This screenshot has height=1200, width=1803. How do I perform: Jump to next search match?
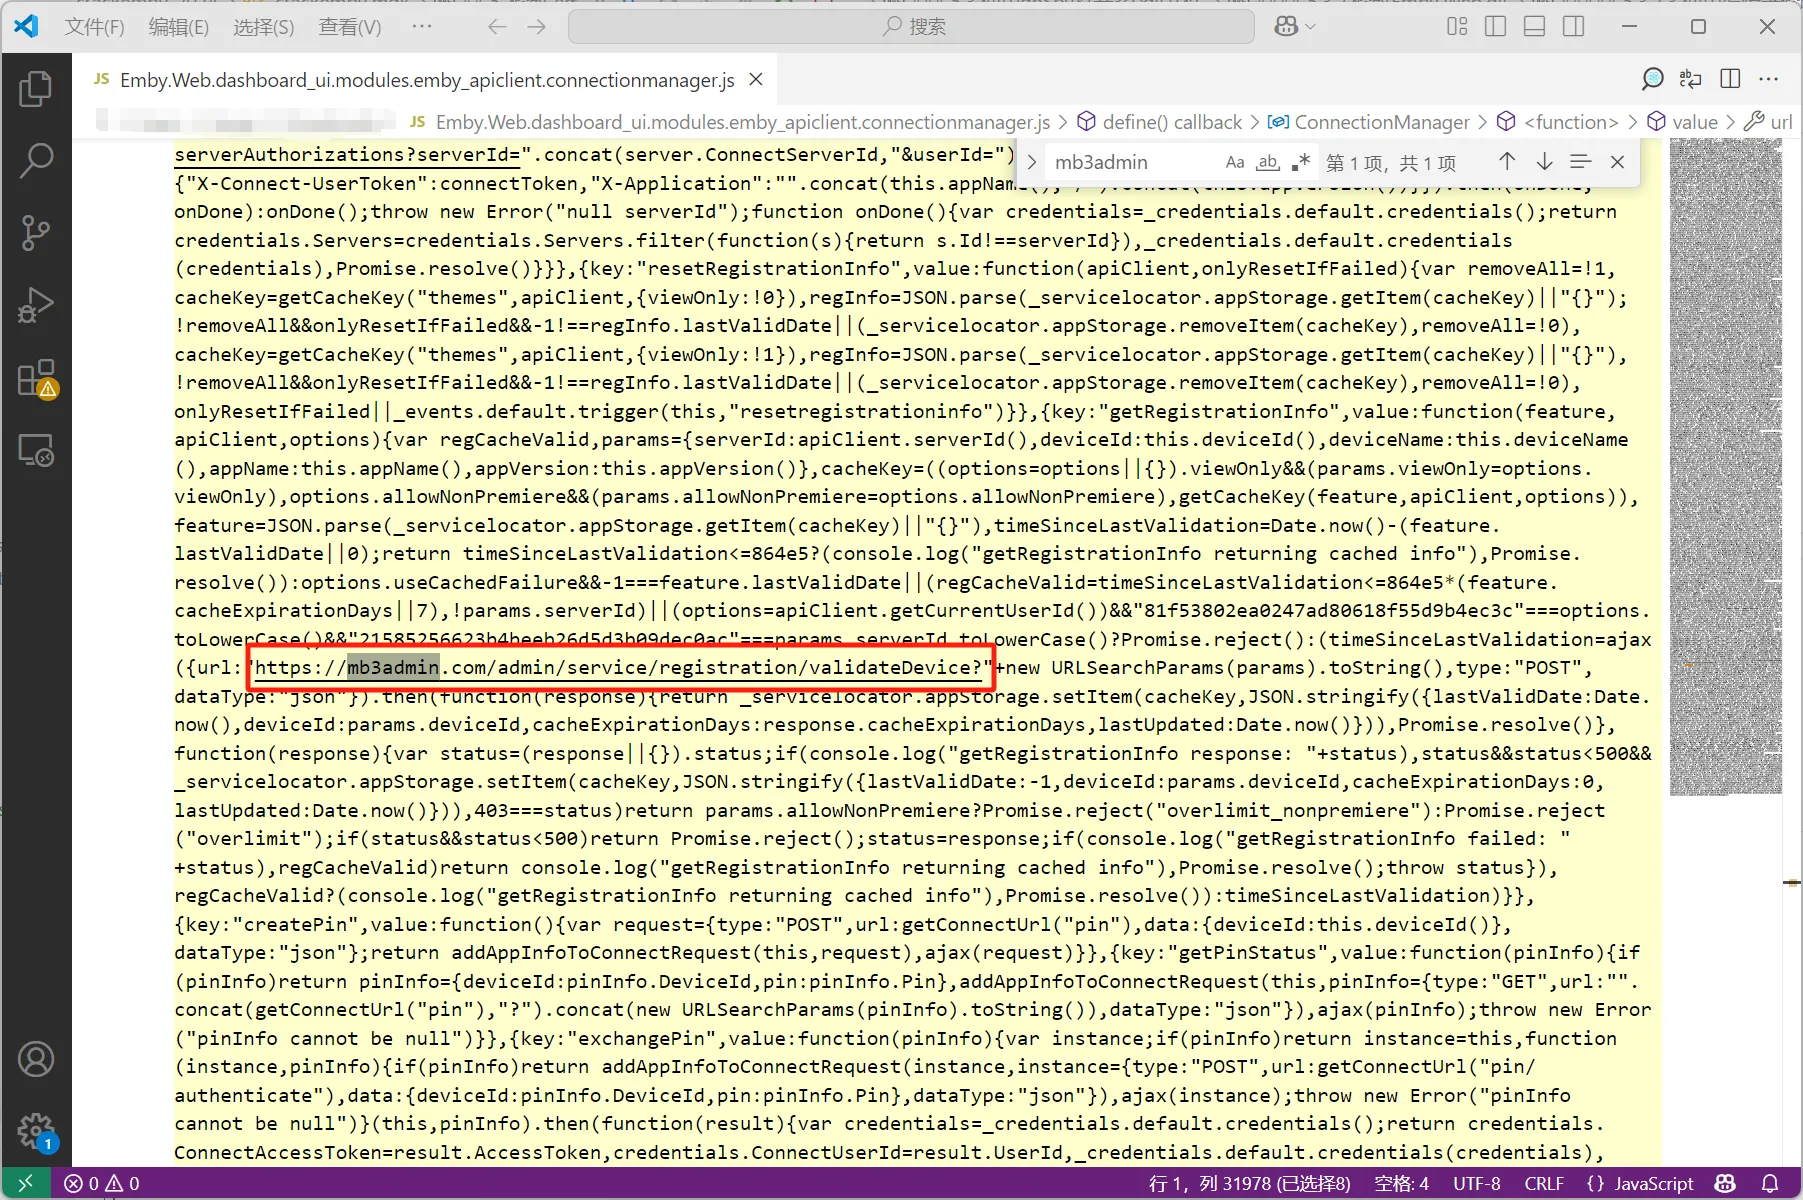[1544, 161]
